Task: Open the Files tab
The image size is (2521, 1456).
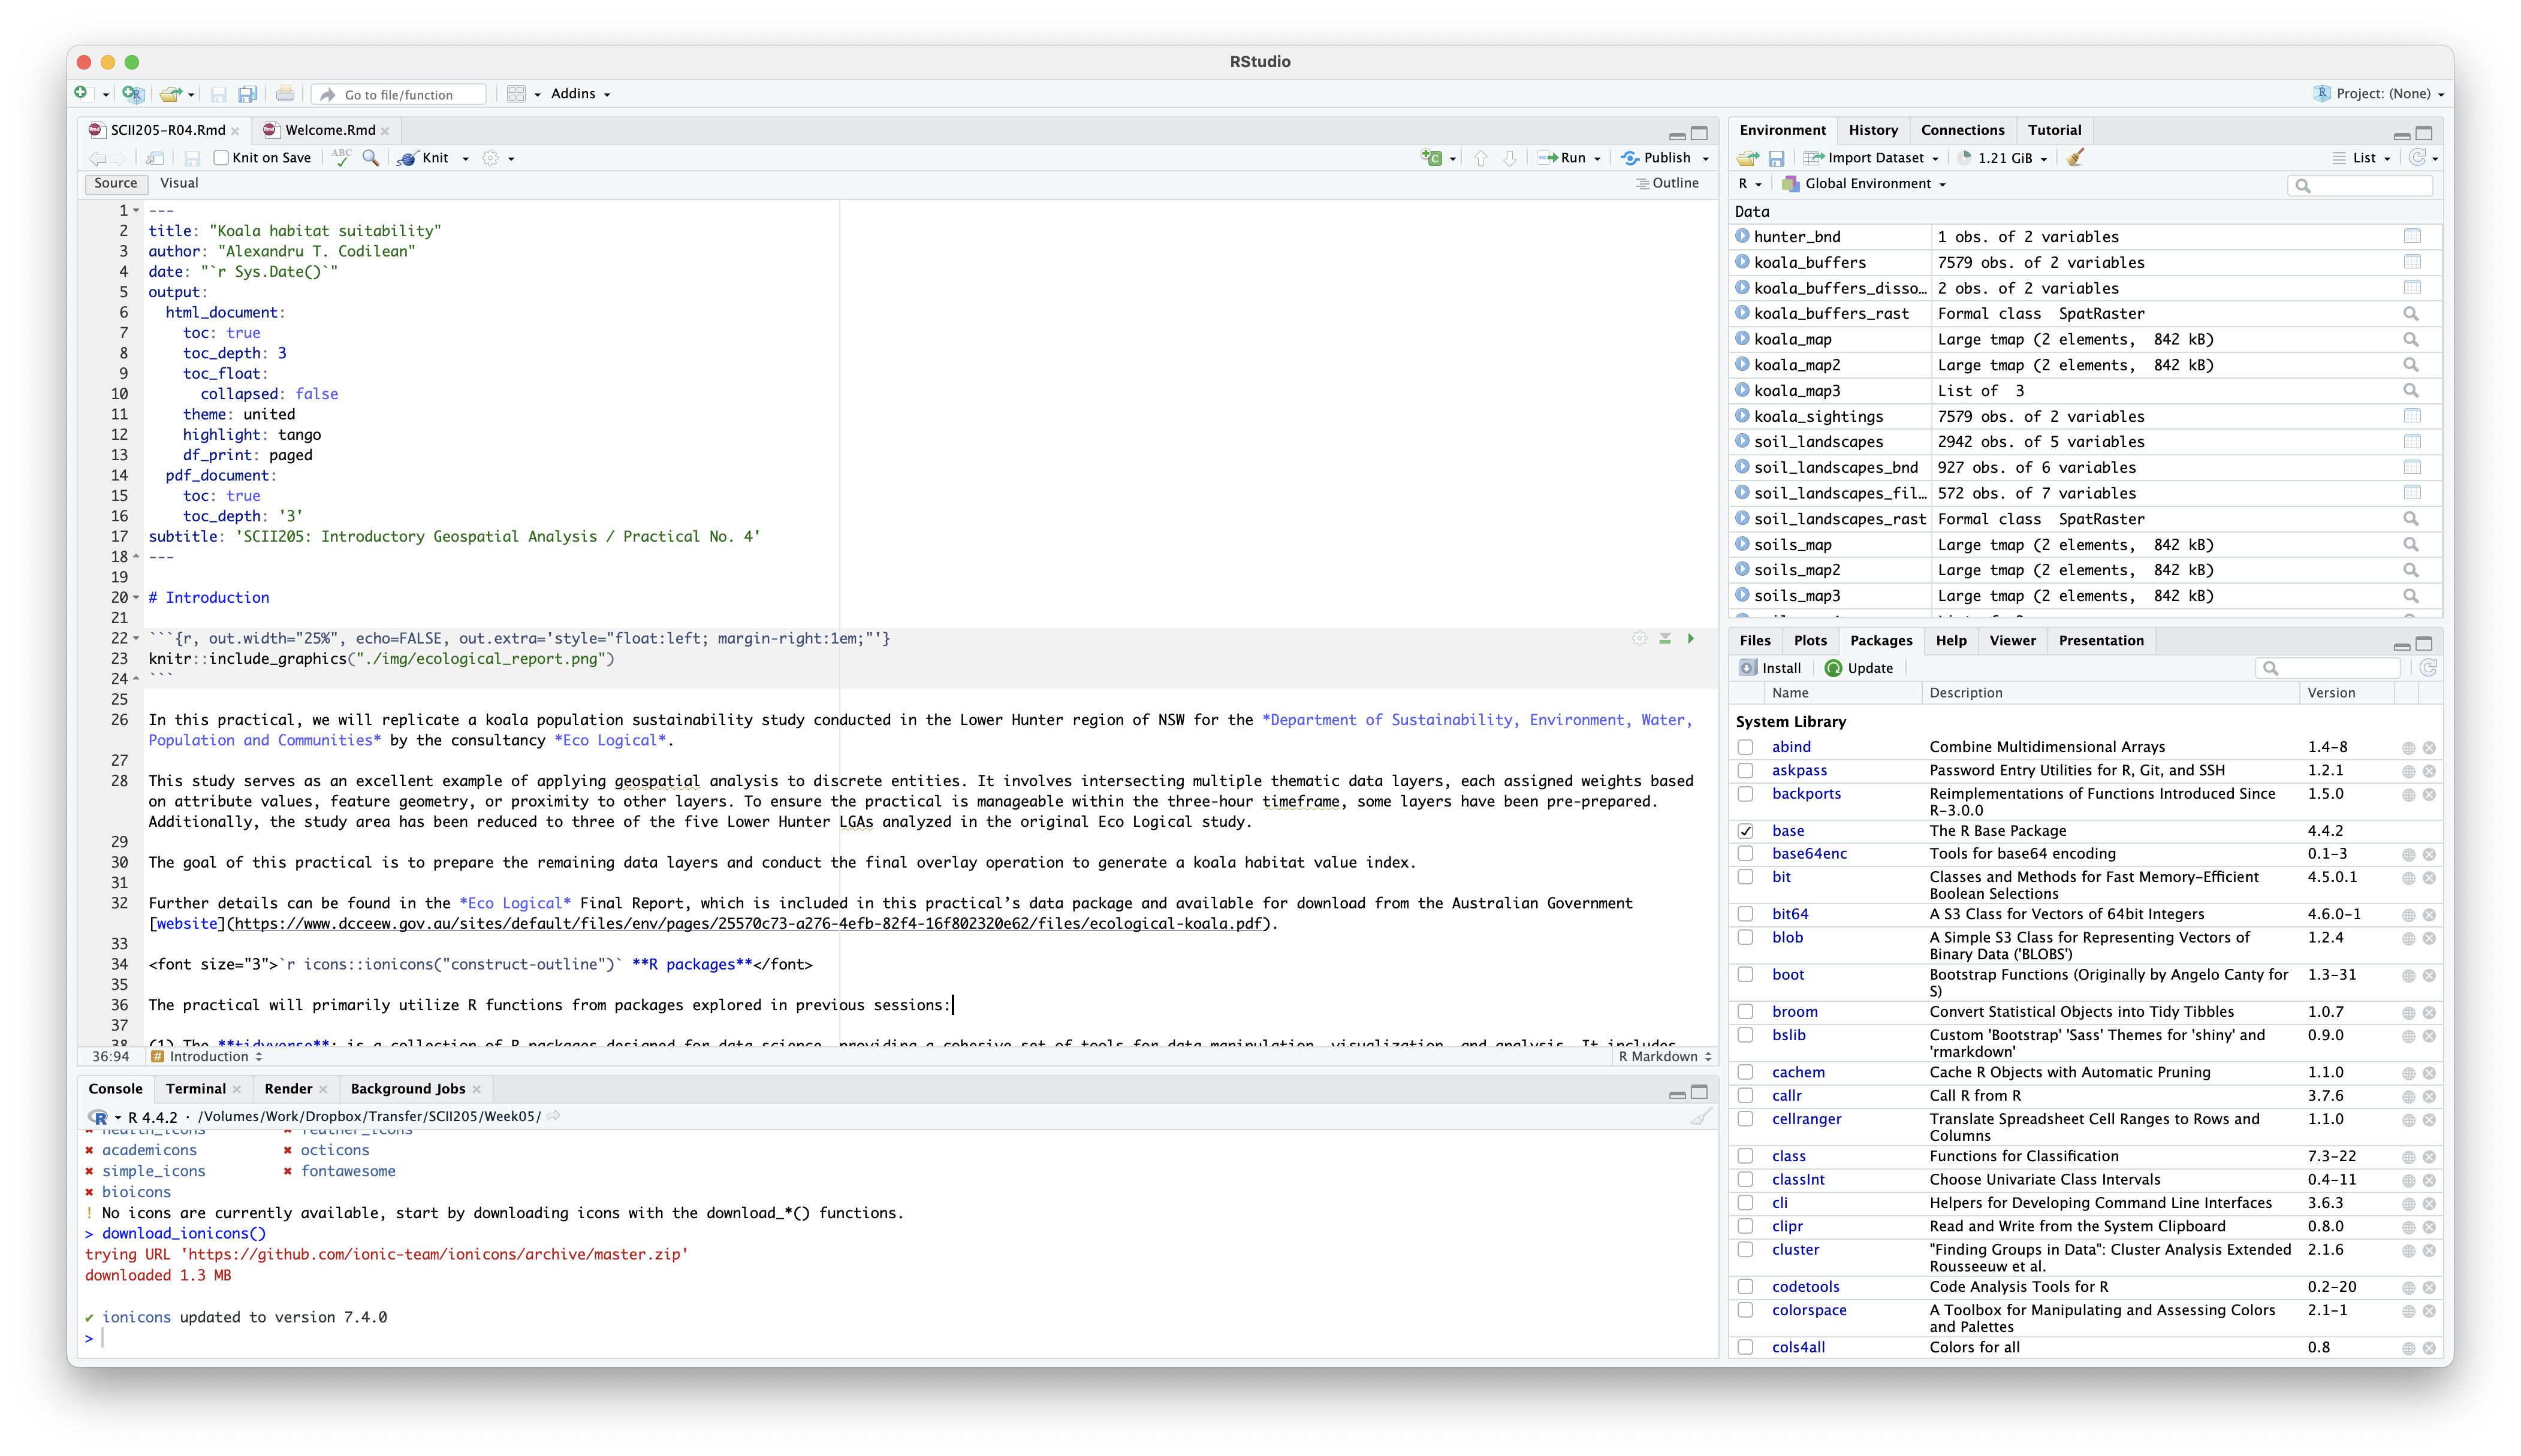Action: pyautogui.click(x=1754, y=641)
